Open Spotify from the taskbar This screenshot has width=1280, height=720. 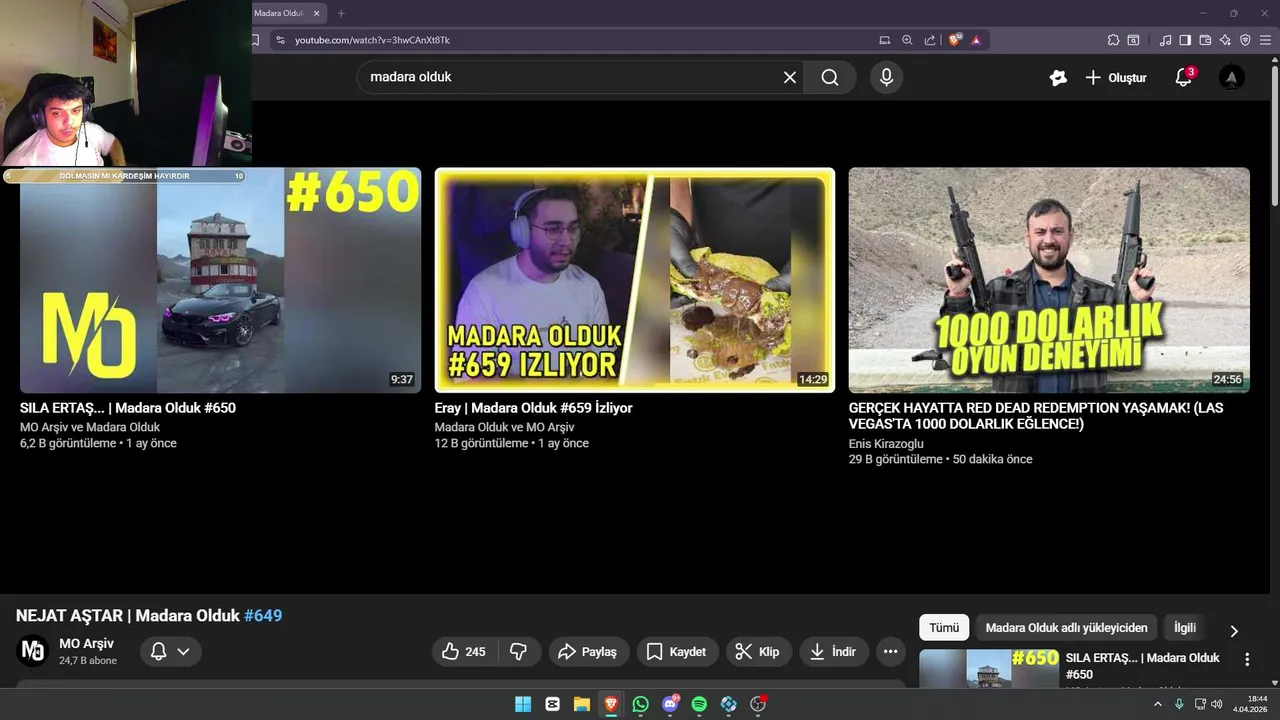tap(699, 704)
